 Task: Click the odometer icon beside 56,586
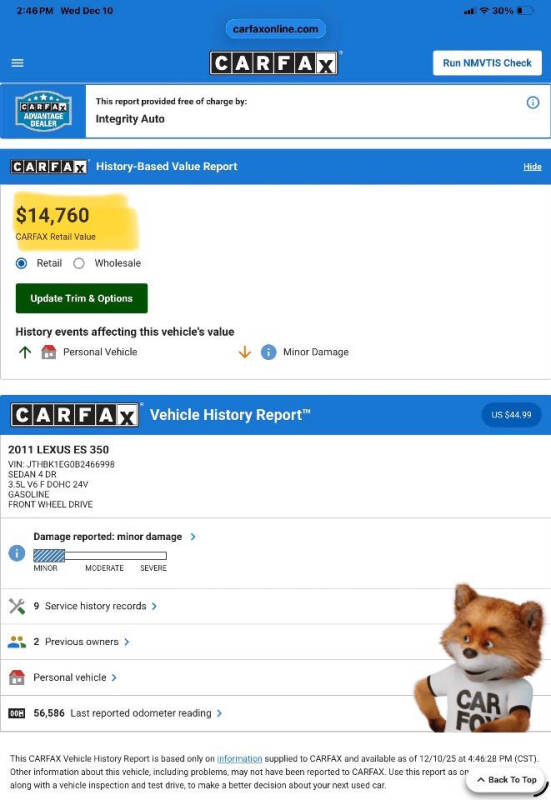point(16,713)
